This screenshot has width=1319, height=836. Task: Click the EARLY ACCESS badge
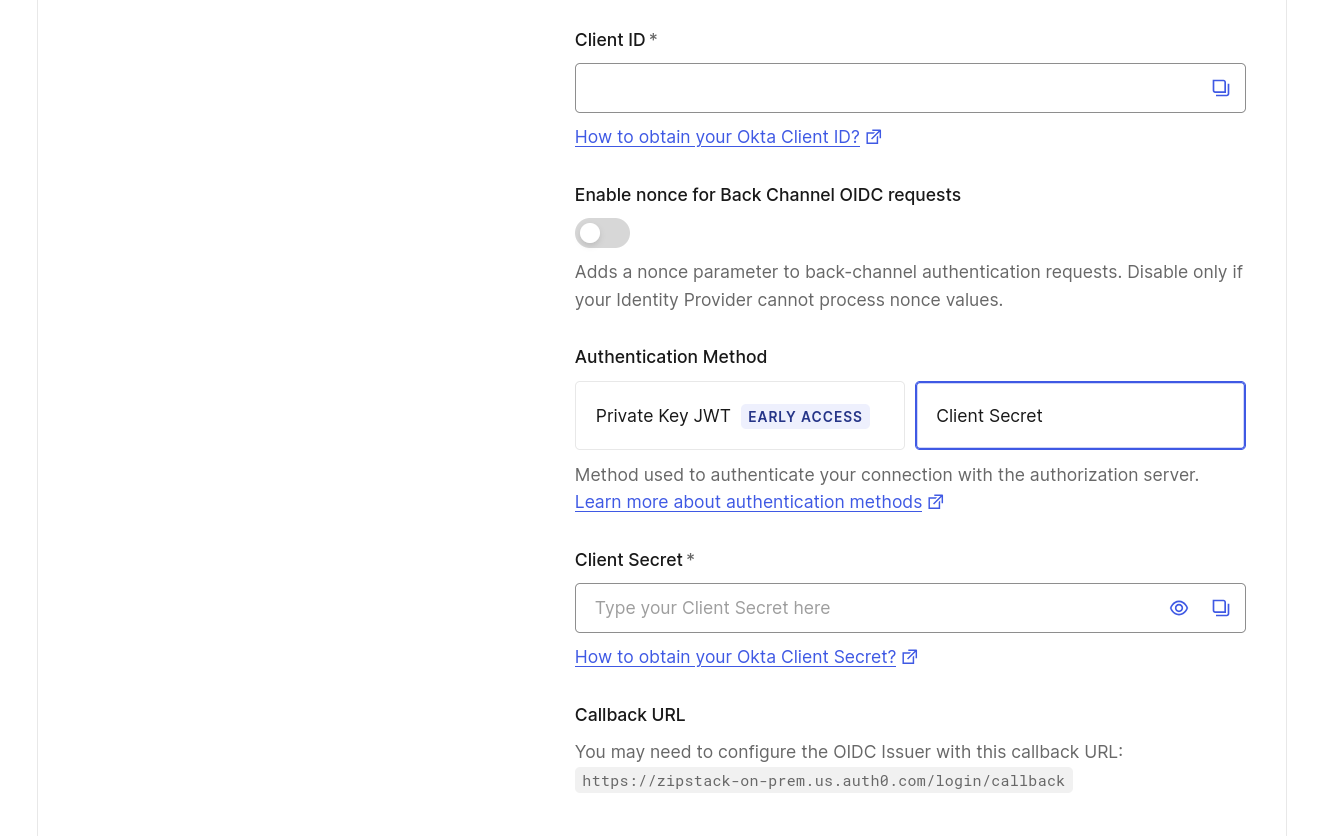pos(805,416)
